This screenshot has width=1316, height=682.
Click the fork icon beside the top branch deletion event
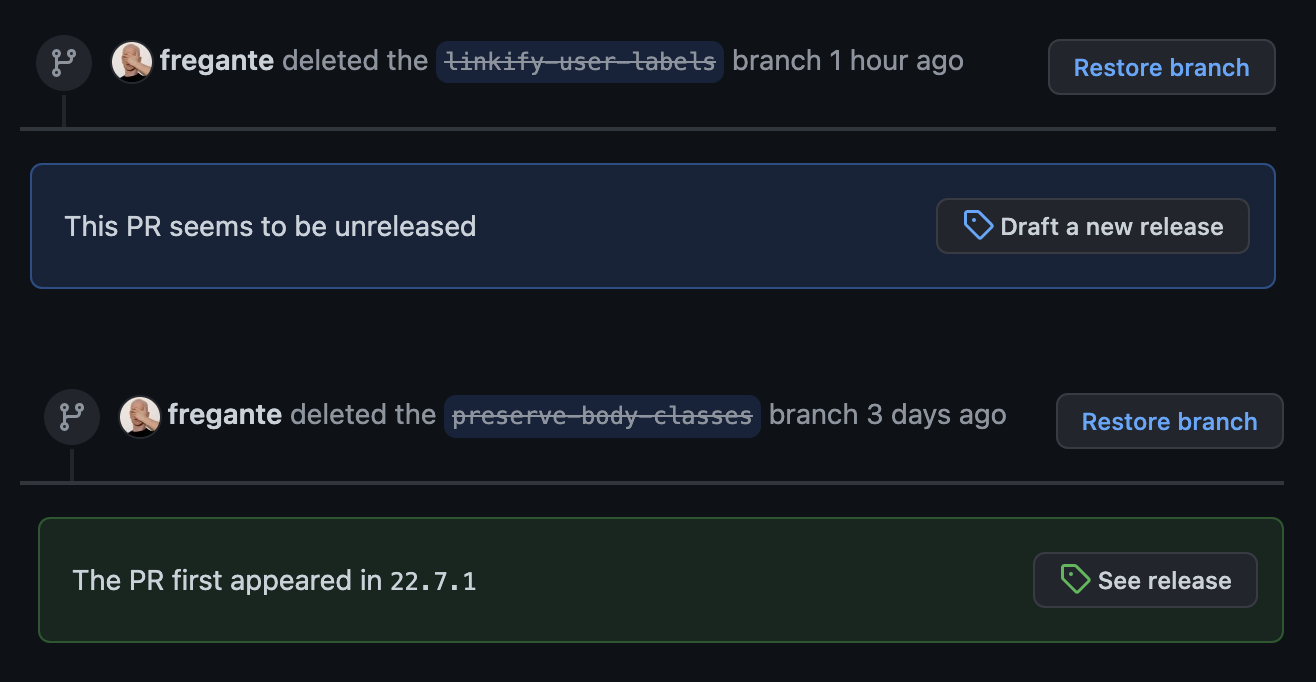click(63, 62)
